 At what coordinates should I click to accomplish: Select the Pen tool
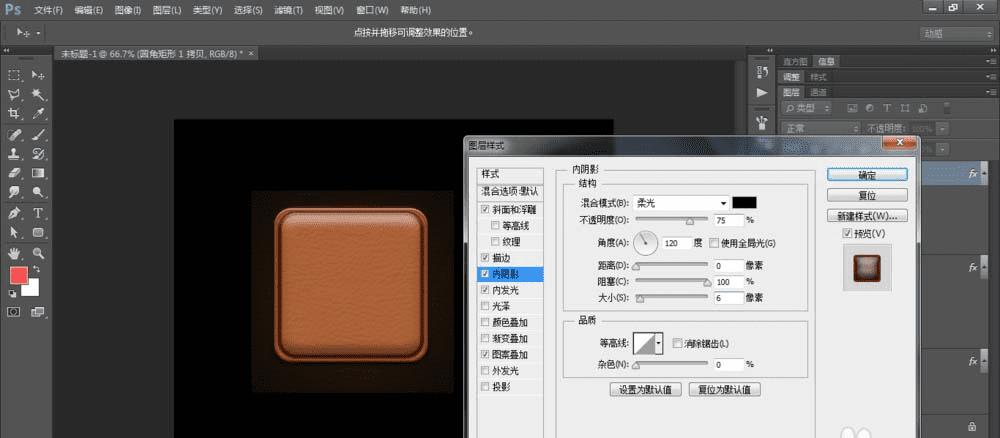15,212
